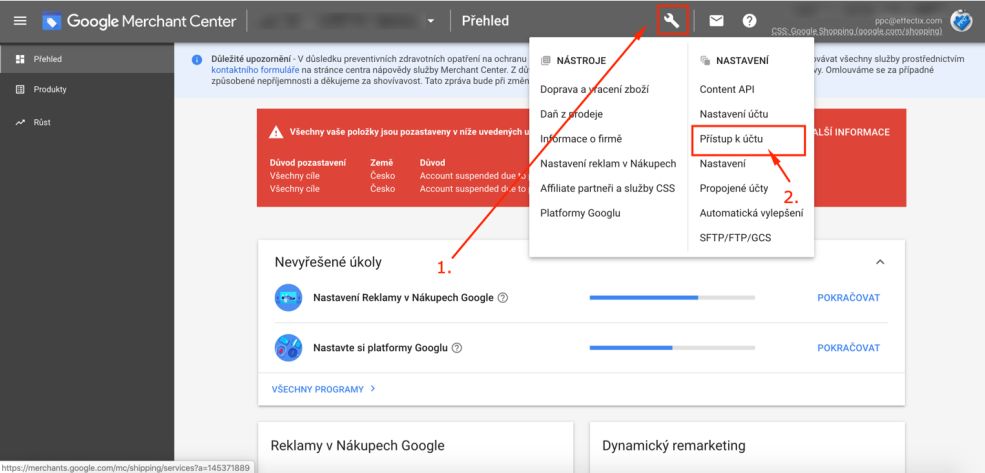Image resolution: width=985 pixels, height=473 pixels.
Task: Open Informace o firmě menu item
Action: pos(580,139)
